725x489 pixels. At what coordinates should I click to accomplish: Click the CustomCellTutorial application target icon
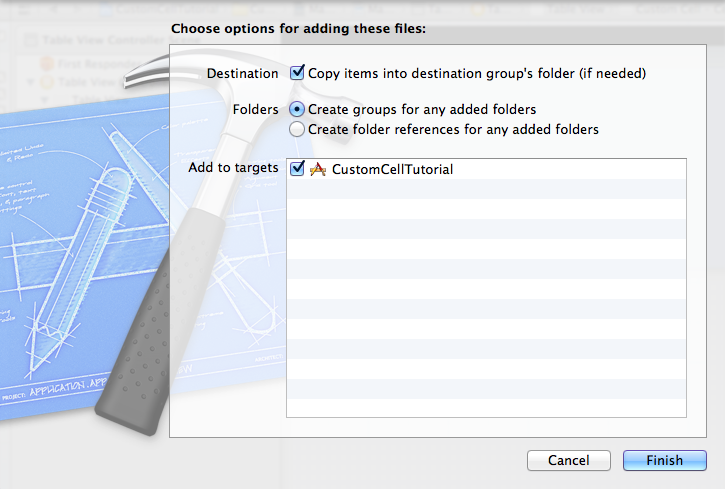318,170
